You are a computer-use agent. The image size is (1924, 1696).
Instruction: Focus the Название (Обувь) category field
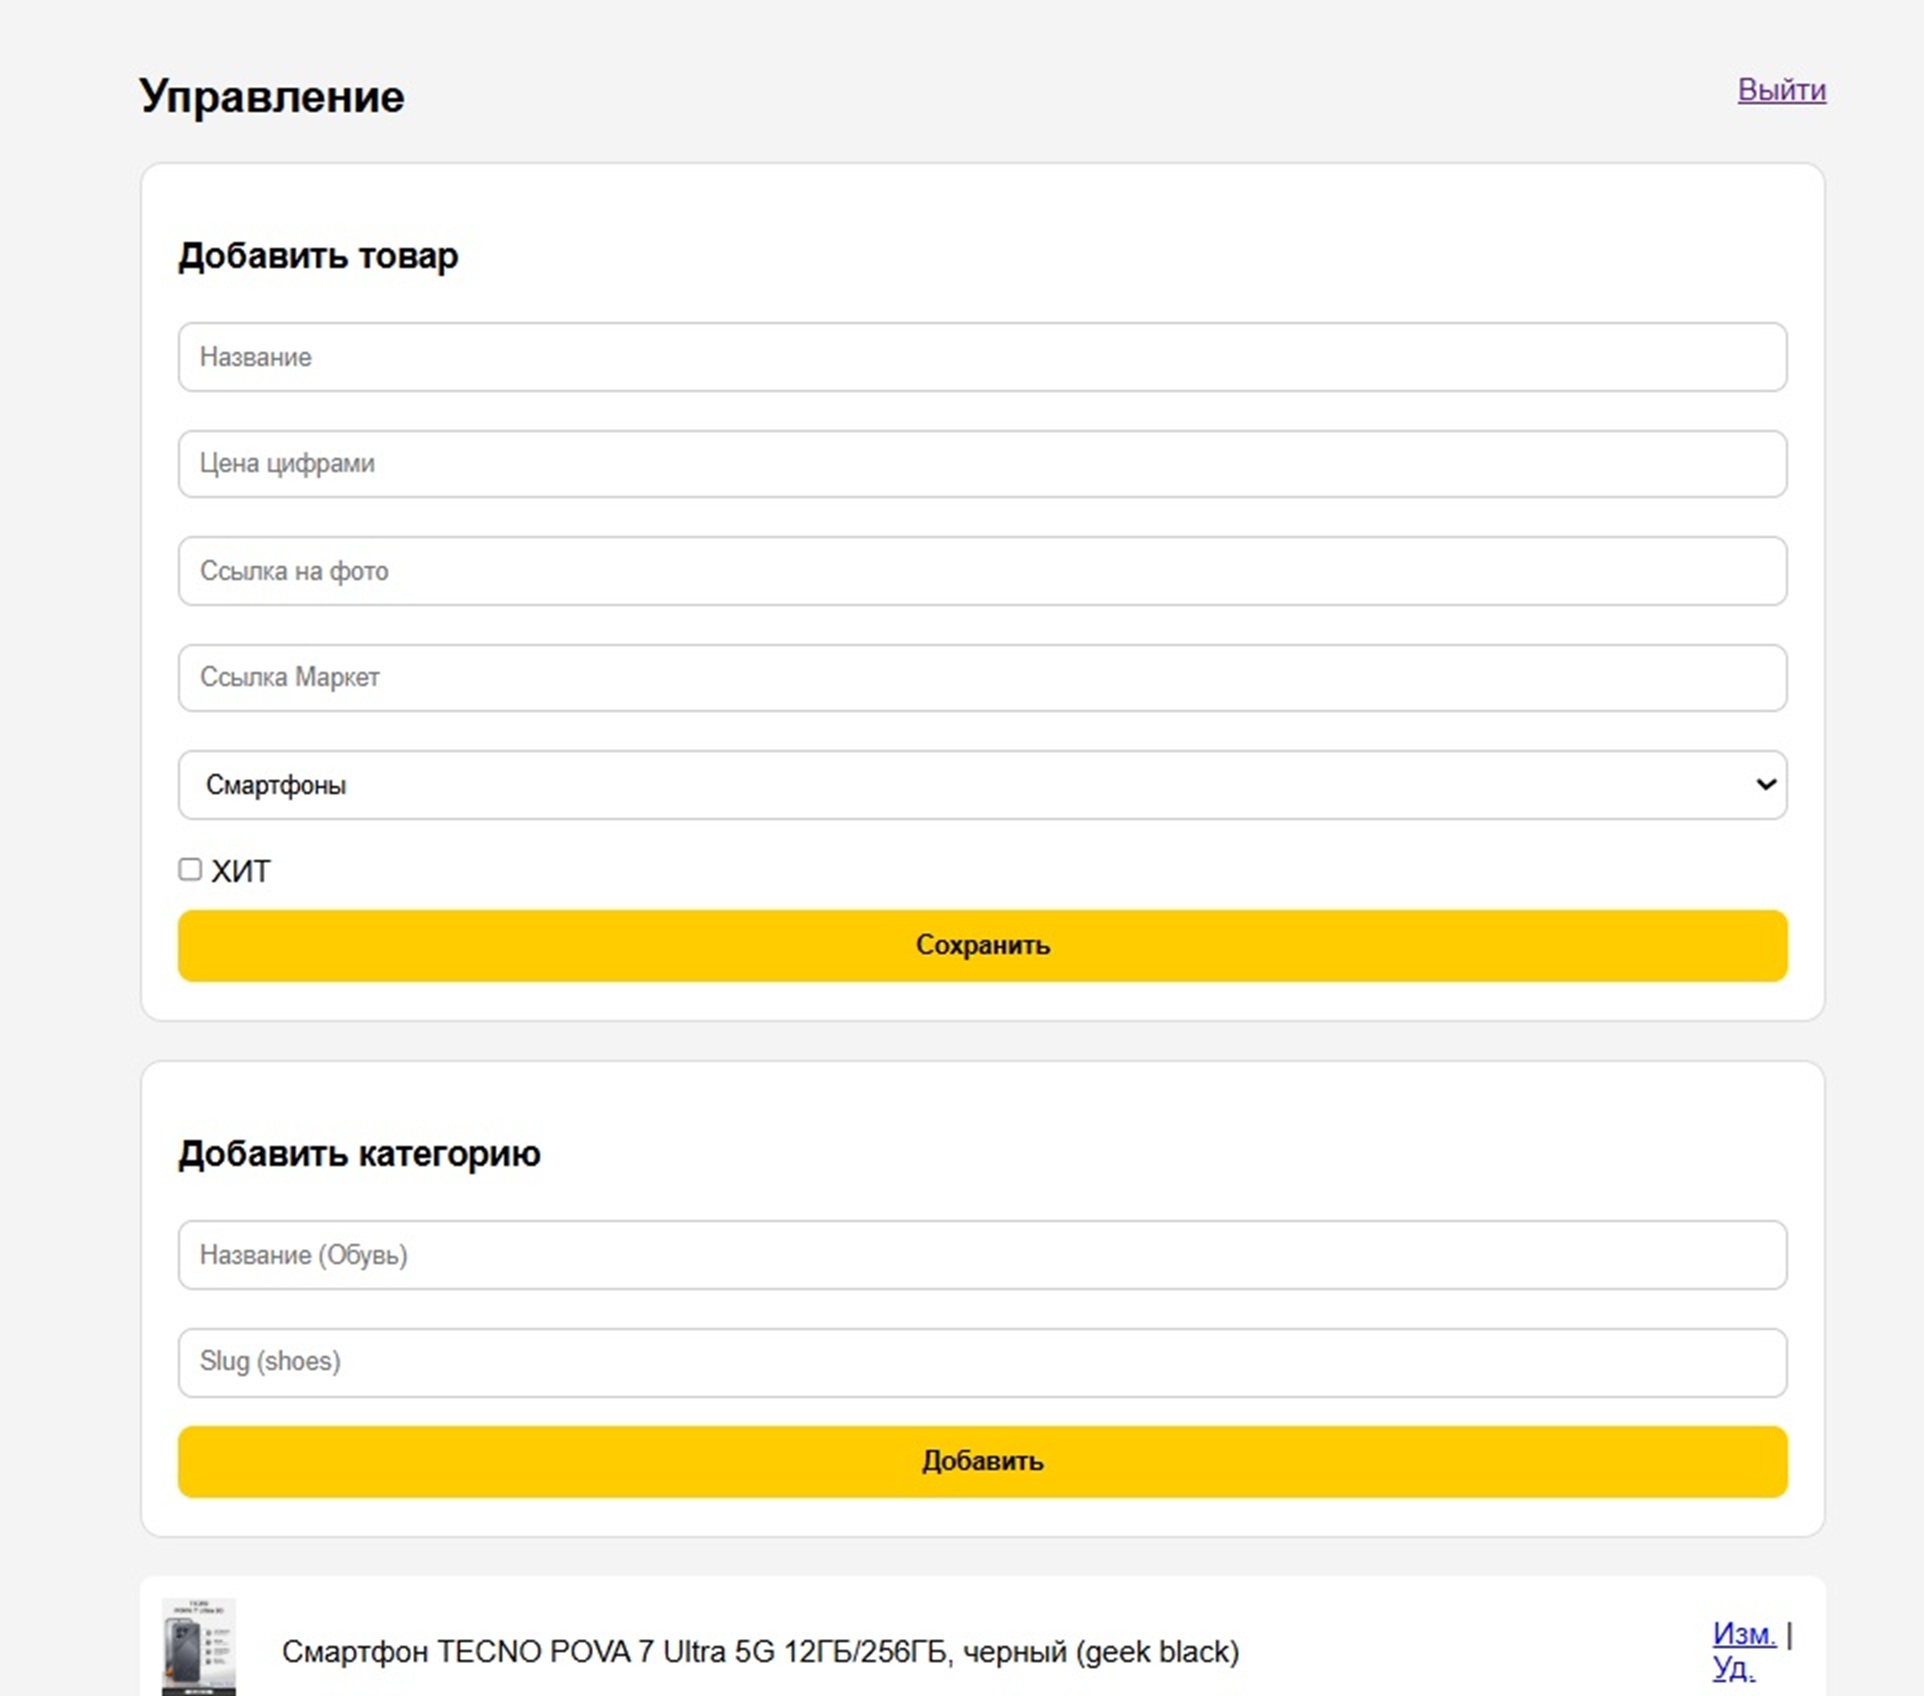[981, 1255]
